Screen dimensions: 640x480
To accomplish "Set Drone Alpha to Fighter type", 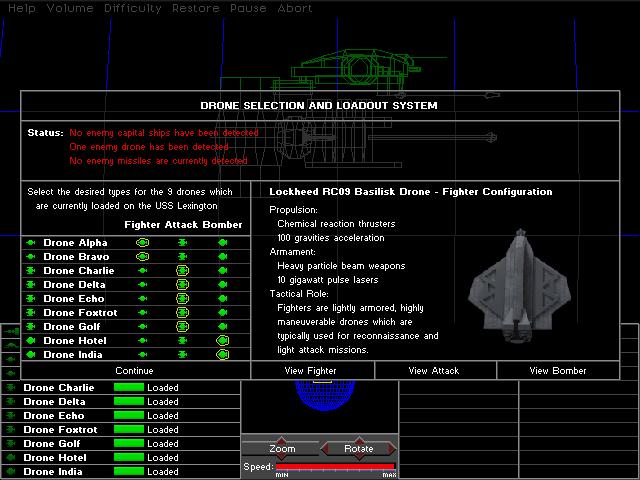I will pos(142,242).
